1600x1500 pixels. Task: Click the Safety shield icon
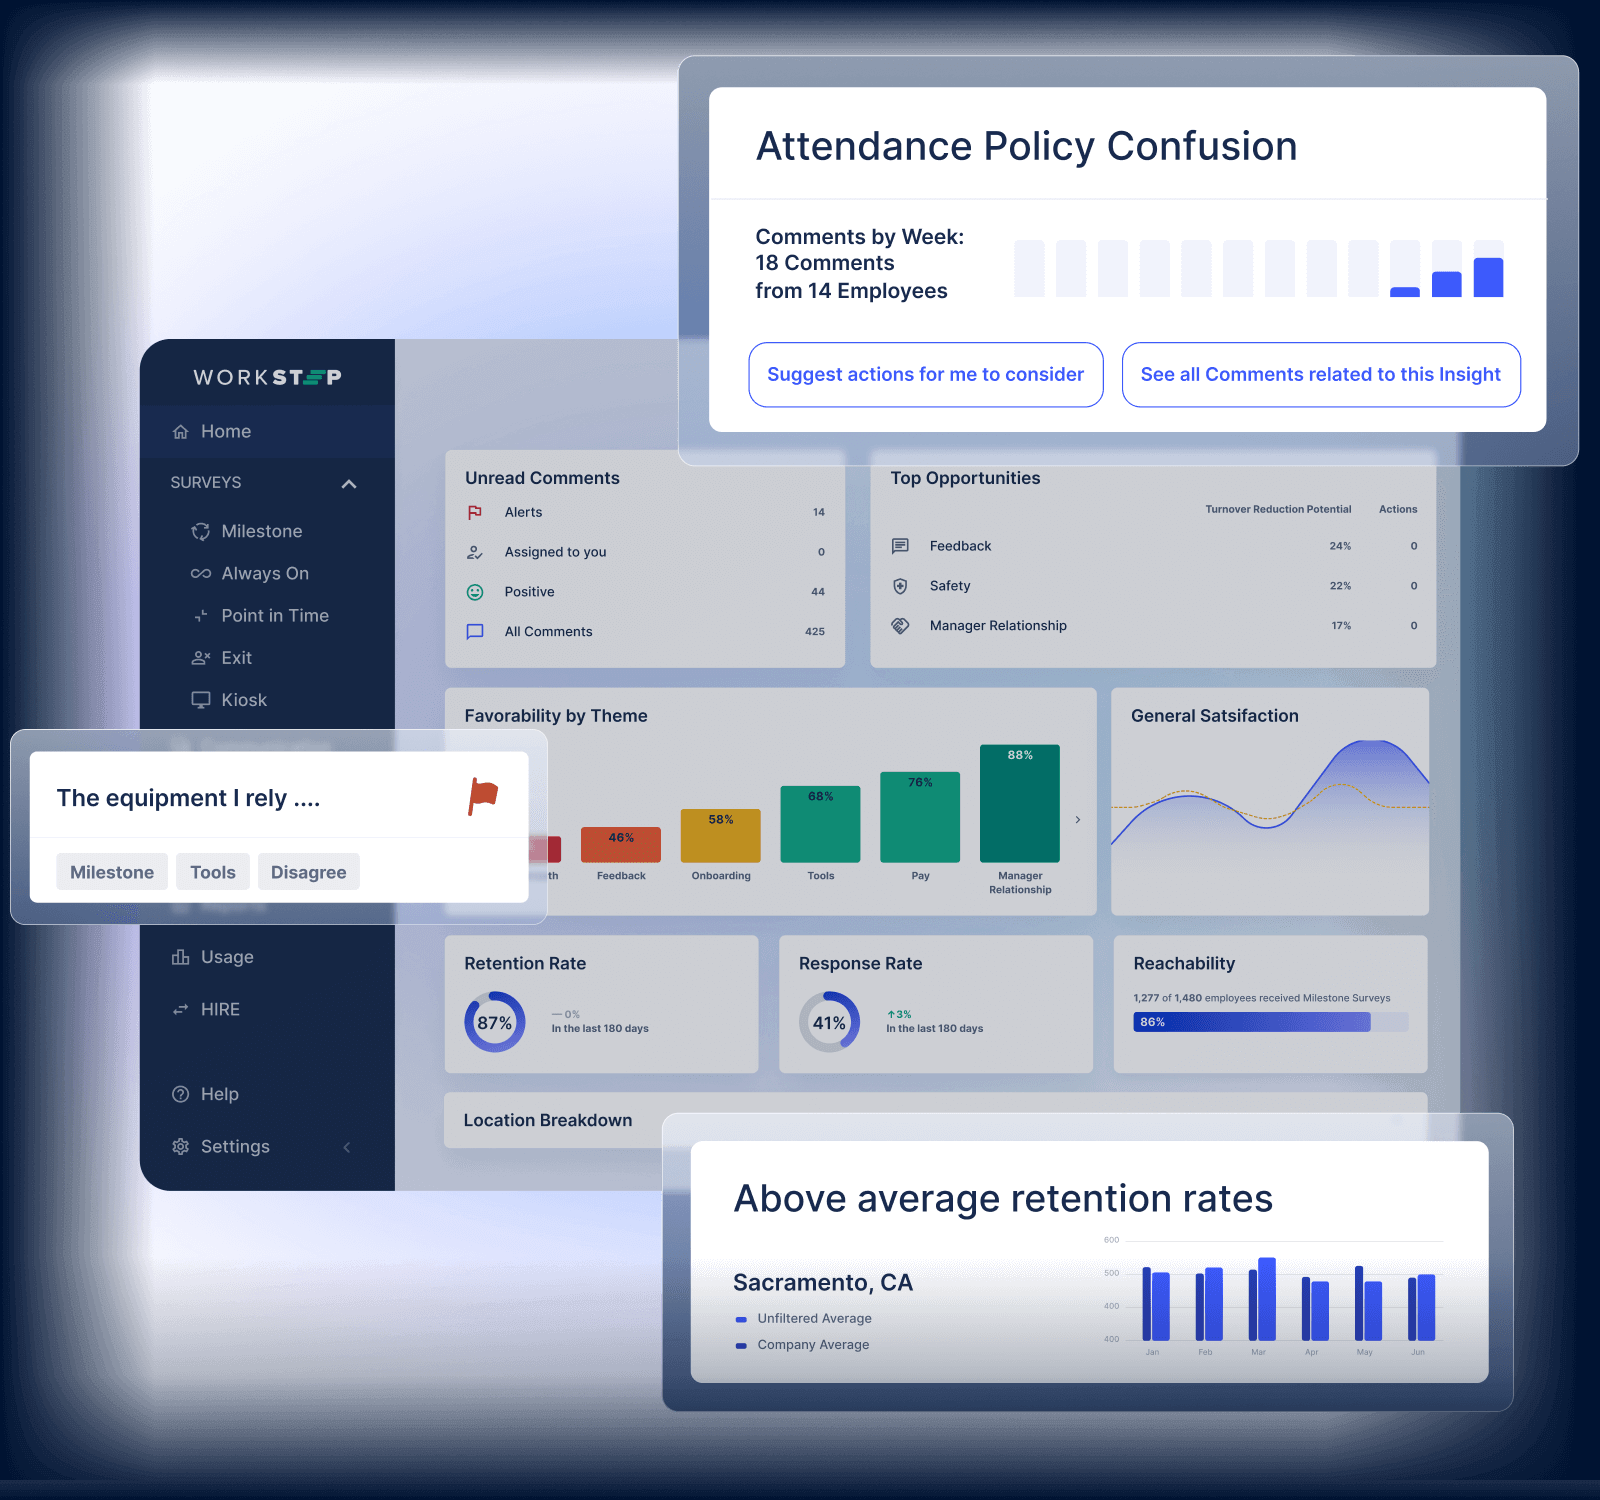tap(900, 586)
